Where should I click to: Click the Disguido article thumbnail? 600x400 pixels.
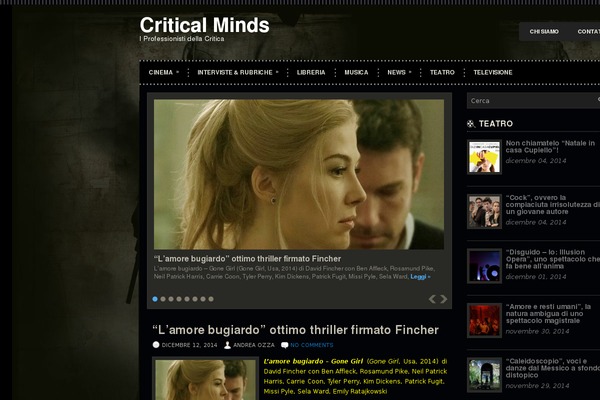click(x=484, y=266)
